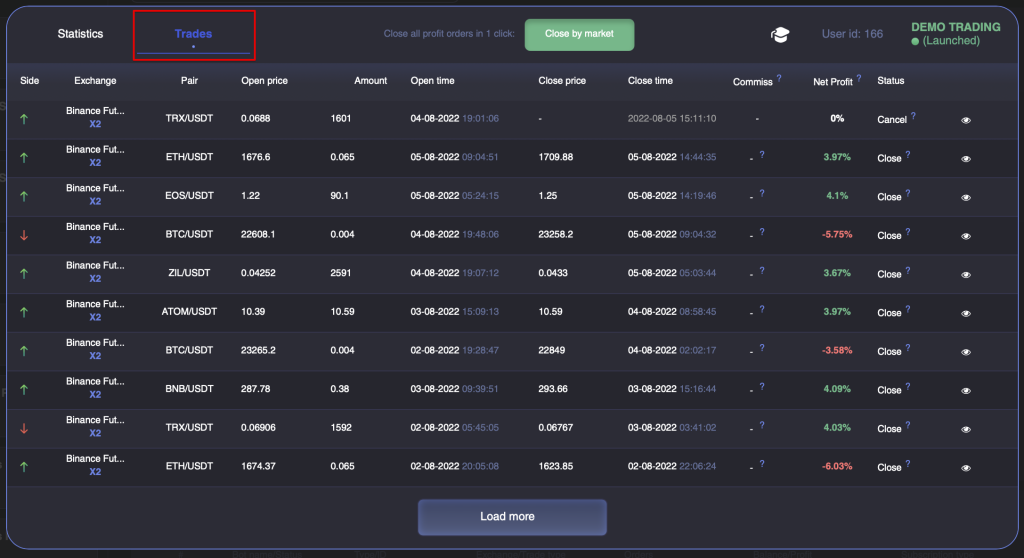Click the amount 90.1 cell

339,195
